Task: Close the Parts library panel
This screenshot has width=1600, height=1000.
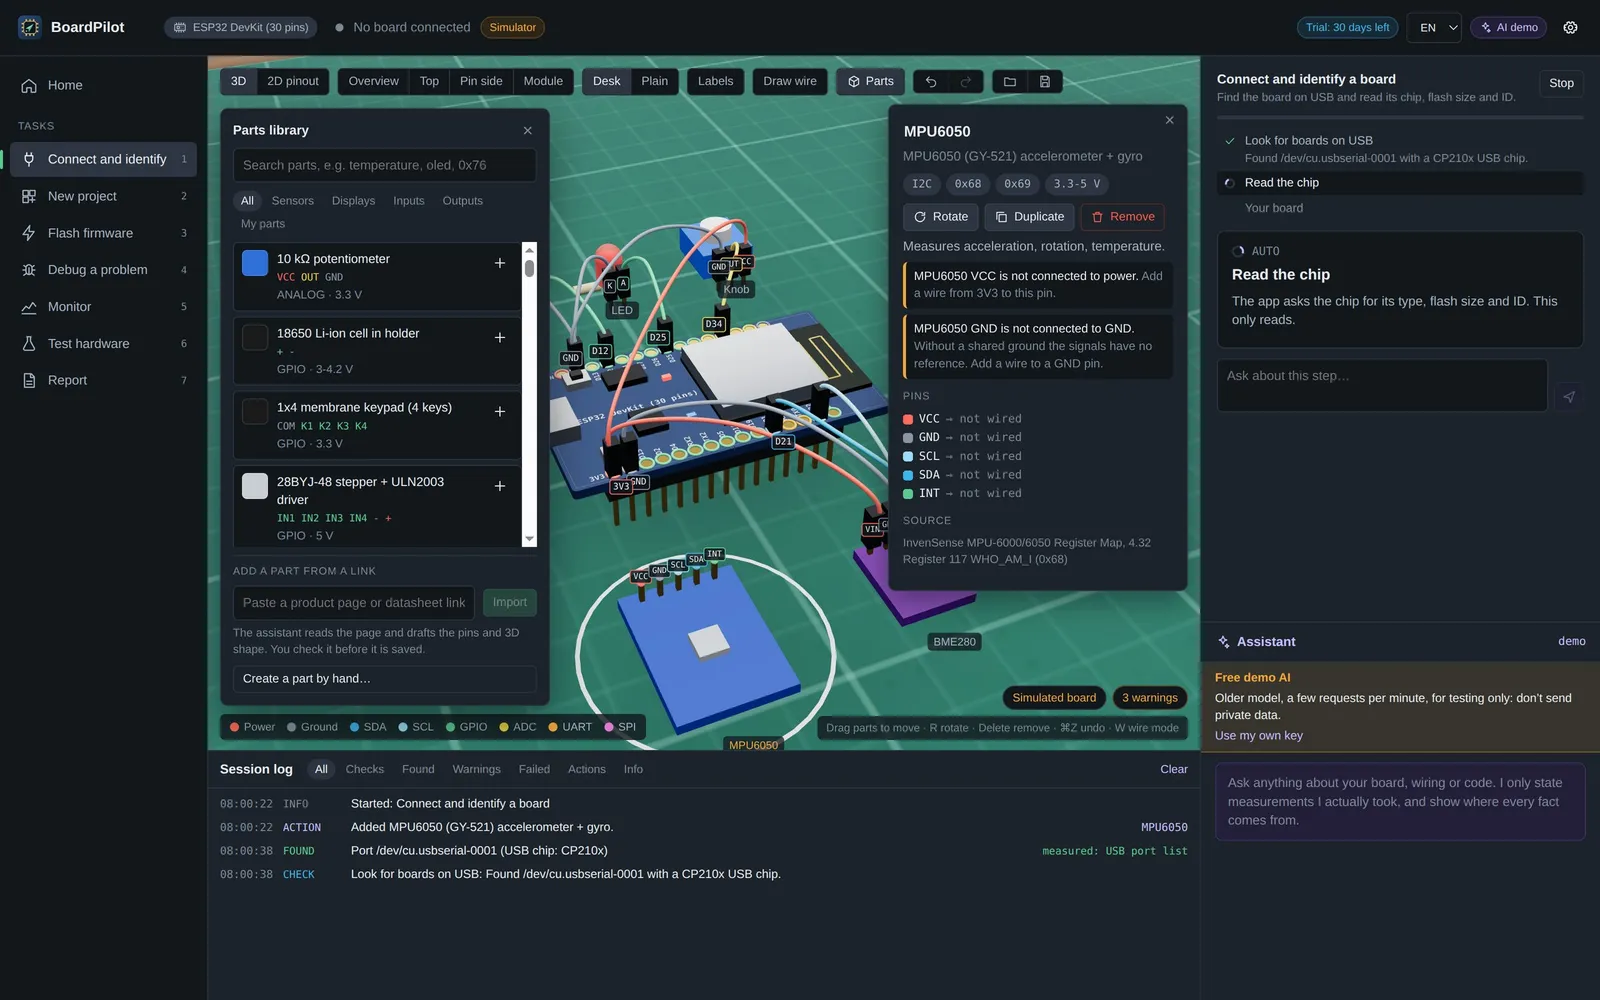Action: [x=528, y=130]
